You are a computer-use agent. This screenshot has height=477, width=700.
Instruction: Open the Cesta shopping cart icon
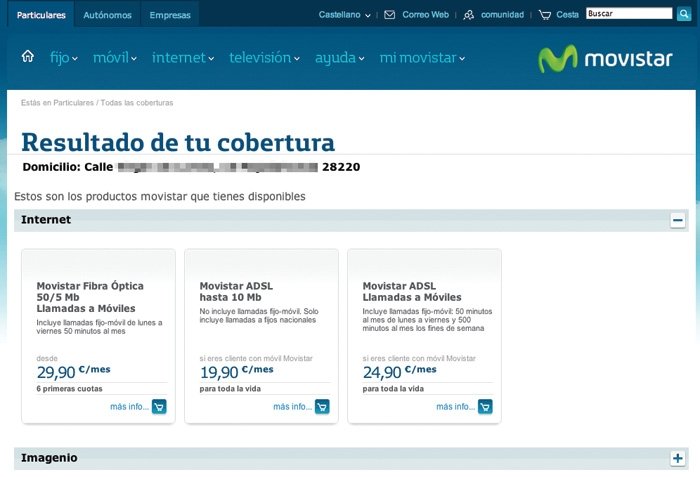click(x=545, y=15)
